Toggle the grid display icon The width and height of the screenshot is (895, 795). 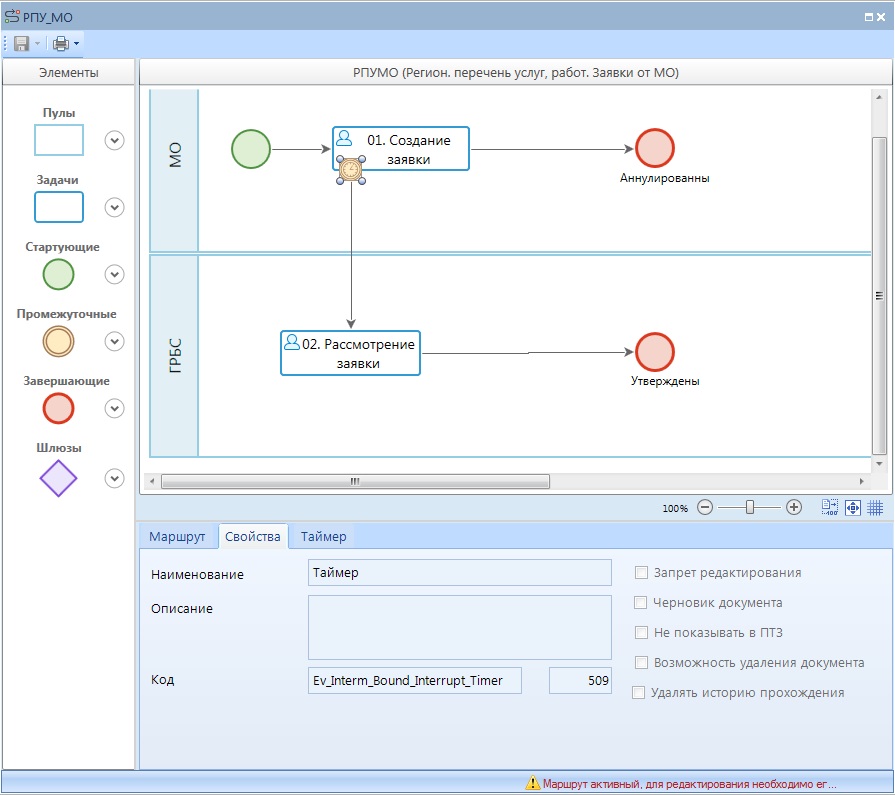875,507
